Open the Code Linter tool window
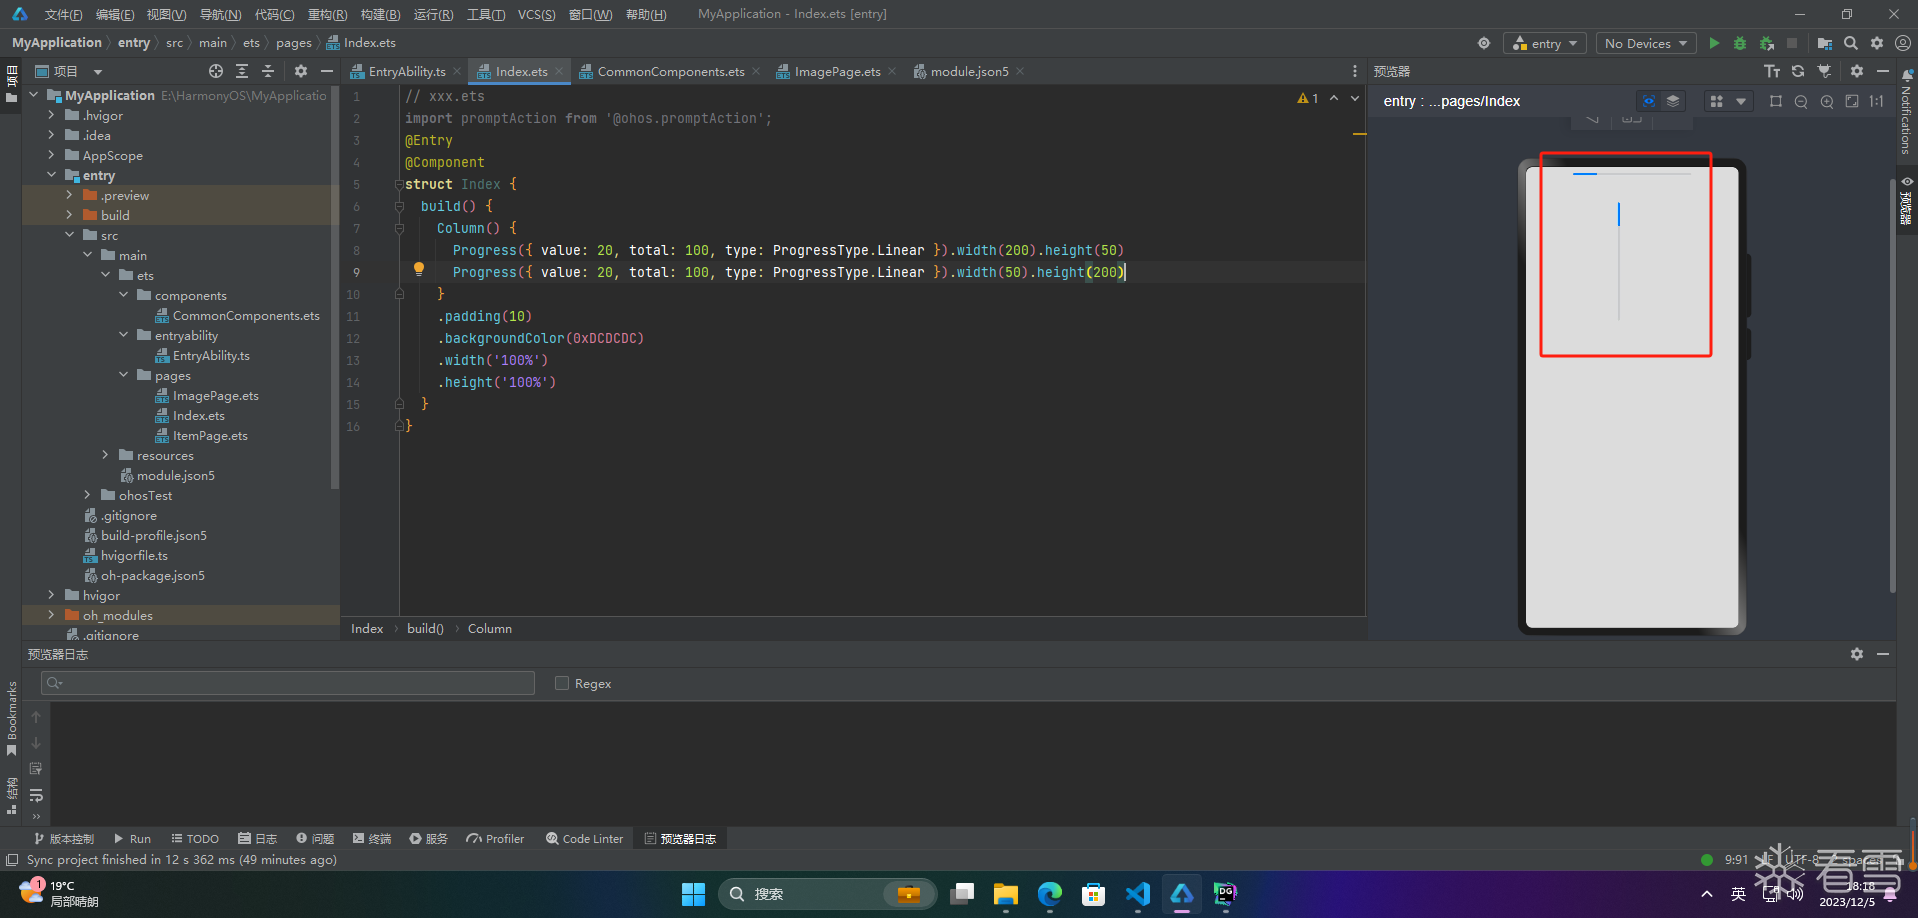The width and height of the screenshot is (1918, 918). click(x=585, y=839)
